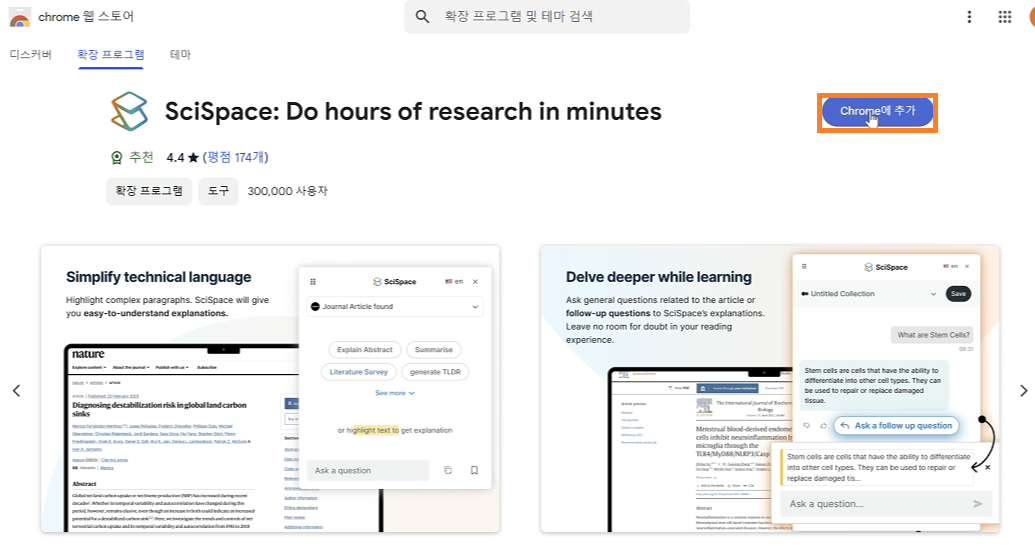Screen dimensions: 1035x546
Task: Click the SciSpace extension logo
Action: tap(129, 111)
